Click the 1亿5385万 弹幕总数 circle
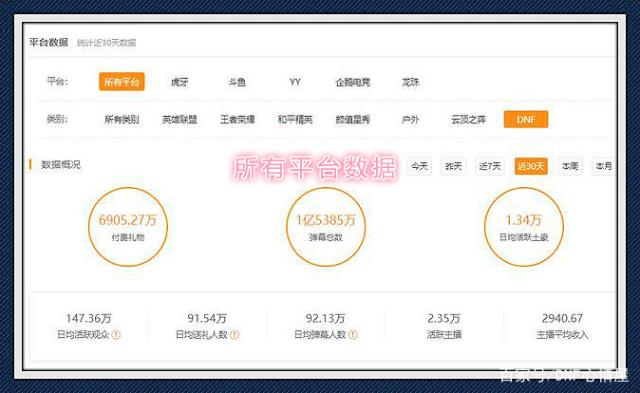 [x=326, y=227]
